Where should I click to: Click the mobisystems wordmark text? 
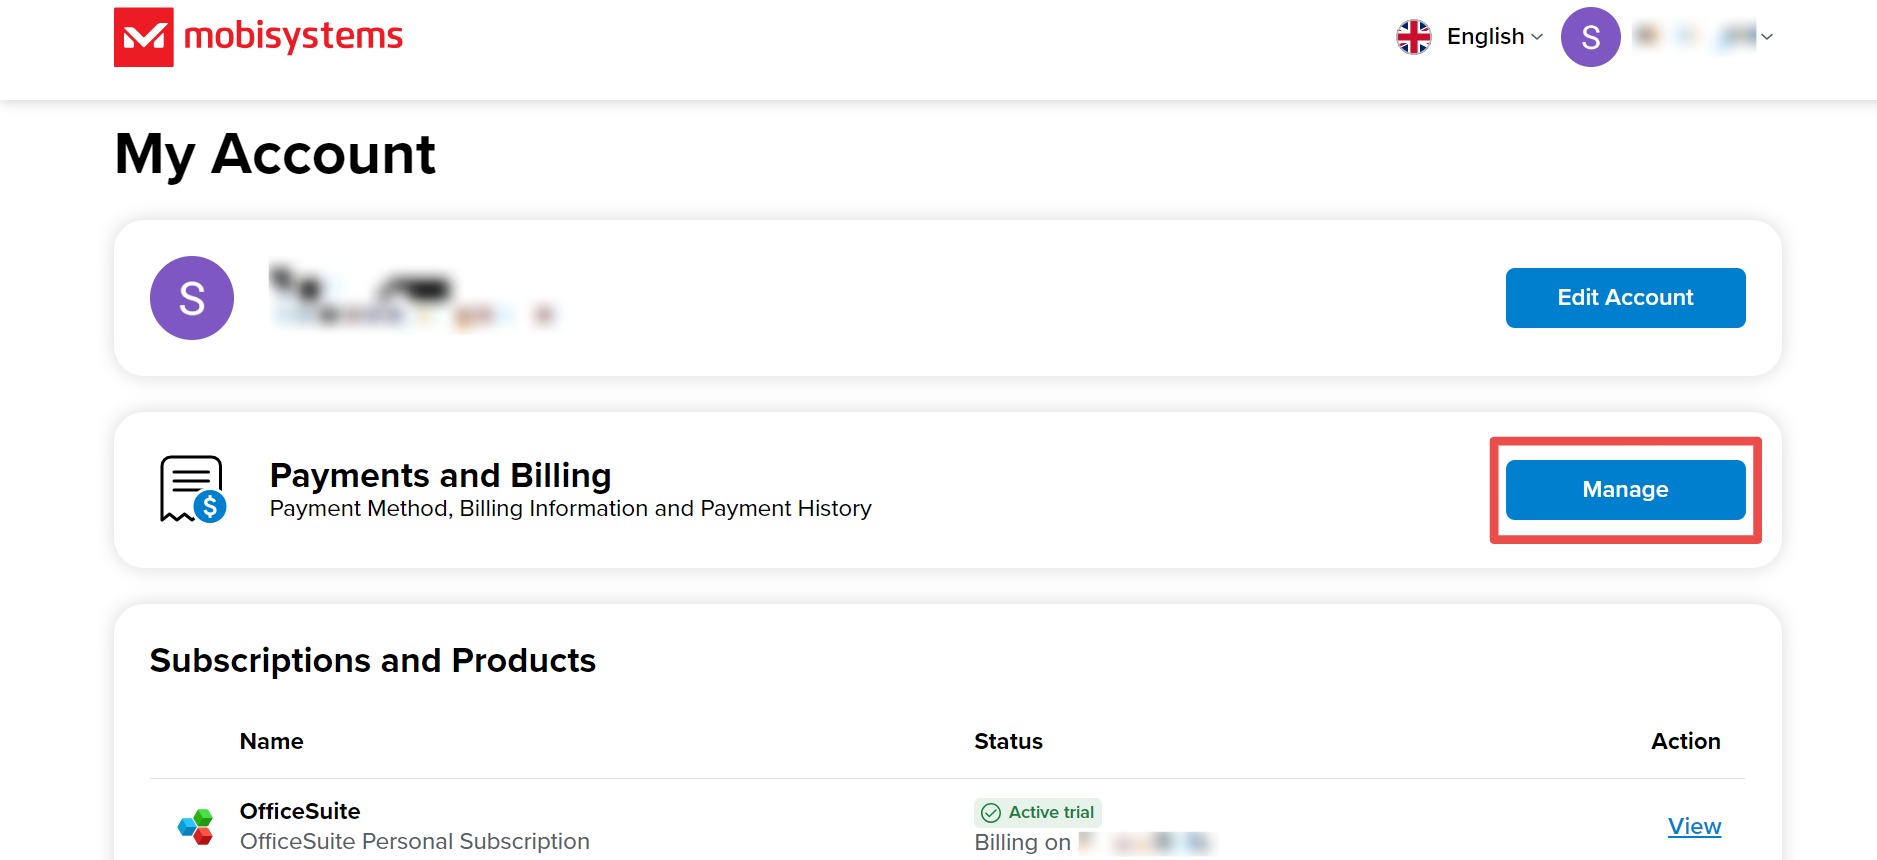point(293,37)
